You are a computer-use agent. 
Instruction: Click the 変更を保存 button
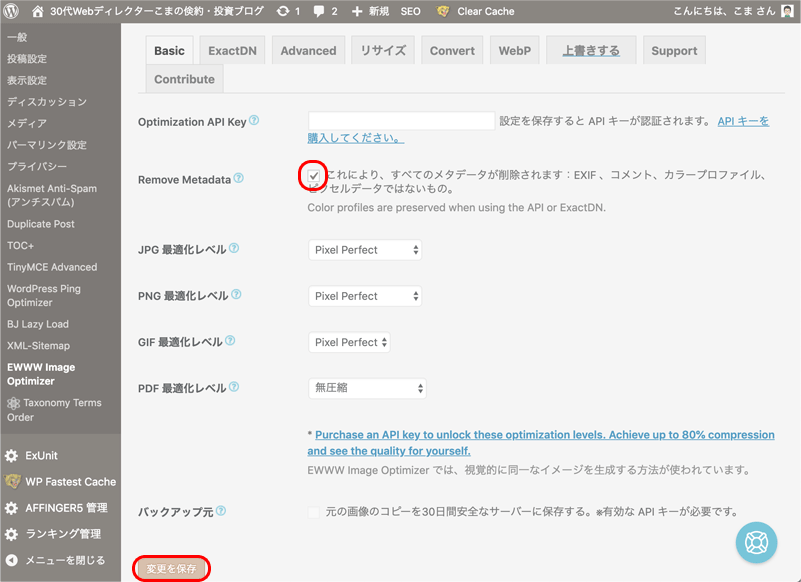172,569
